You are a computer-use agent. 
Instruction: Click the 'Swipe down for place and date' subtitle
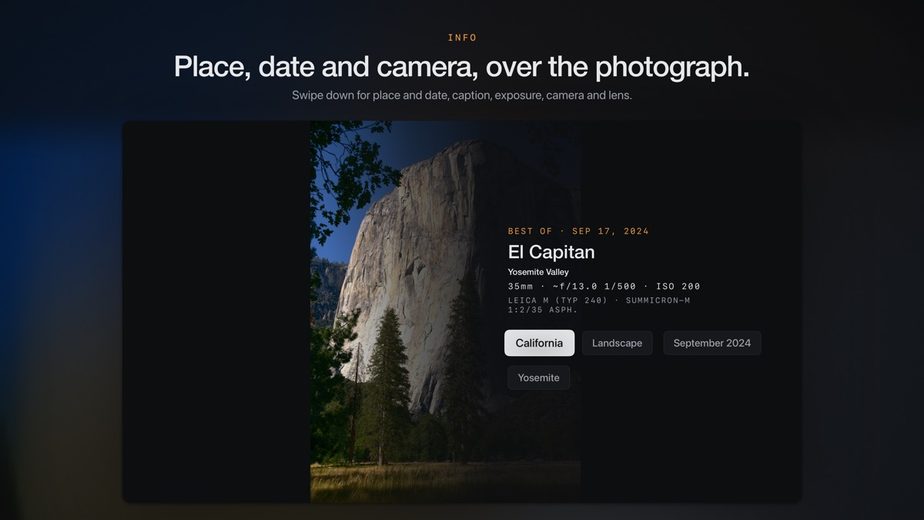coord(462,96)
